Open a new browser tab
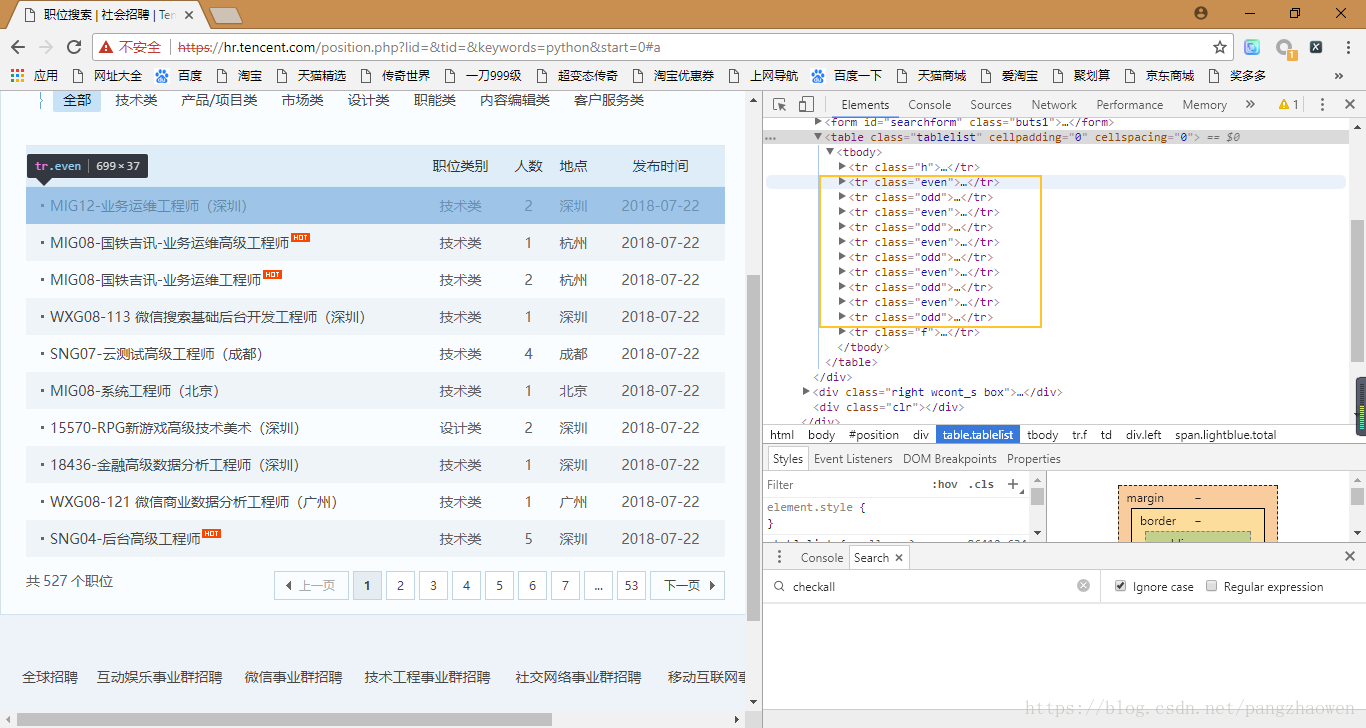The height and width of the screenshot is (728, 1366). pos(226,15)
